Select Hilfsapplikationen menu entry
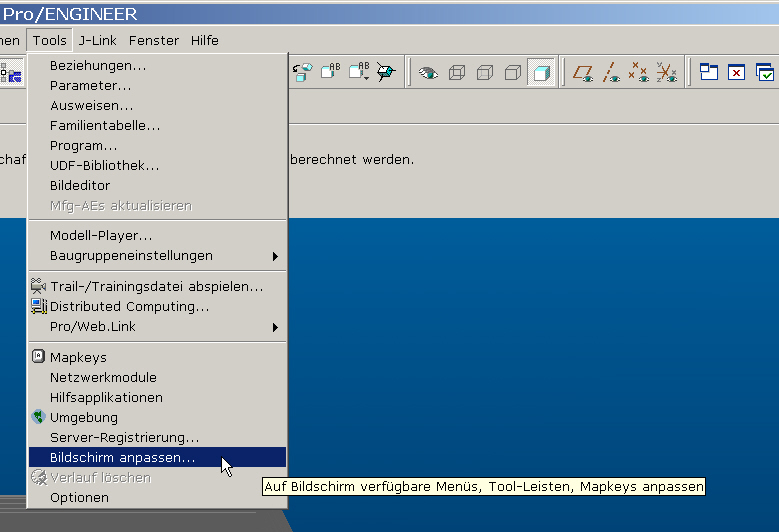This screenshot has width=779, height=532. 157,397
